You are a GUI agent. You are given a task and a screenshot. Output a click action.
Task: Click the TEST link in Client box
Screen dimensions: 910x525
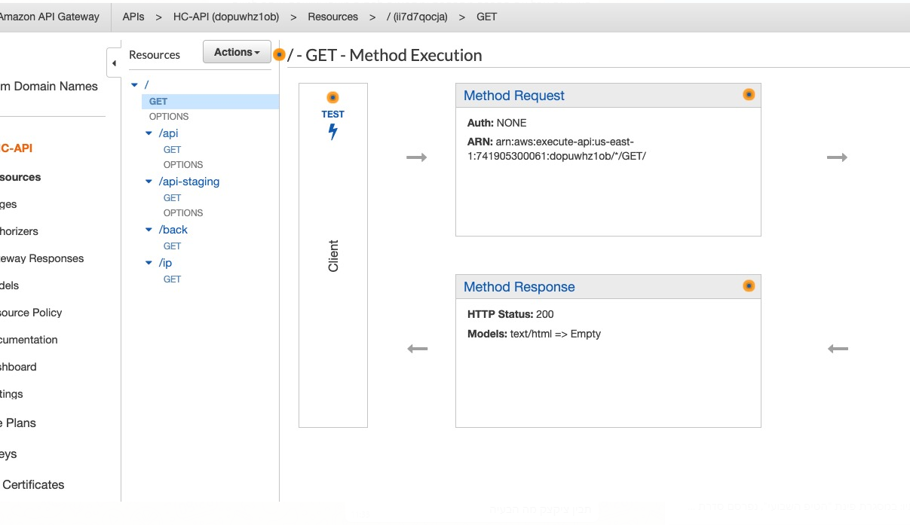click(x=333, y=114)
